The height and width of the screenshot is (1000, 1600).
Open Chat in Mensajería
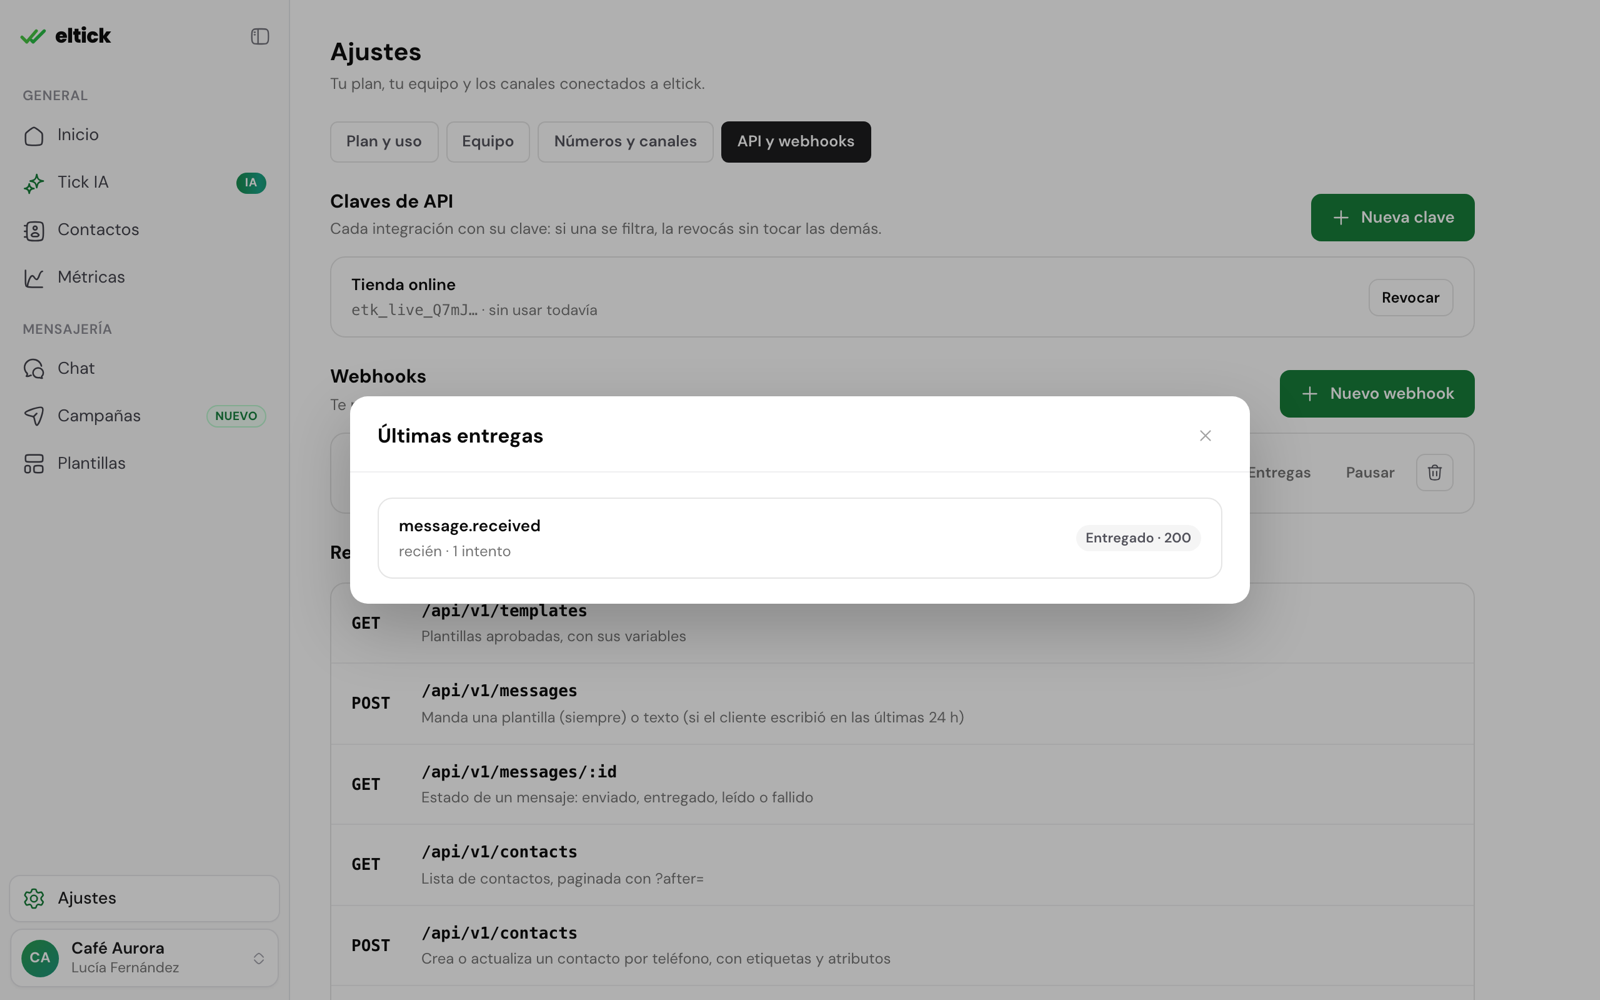144,368
